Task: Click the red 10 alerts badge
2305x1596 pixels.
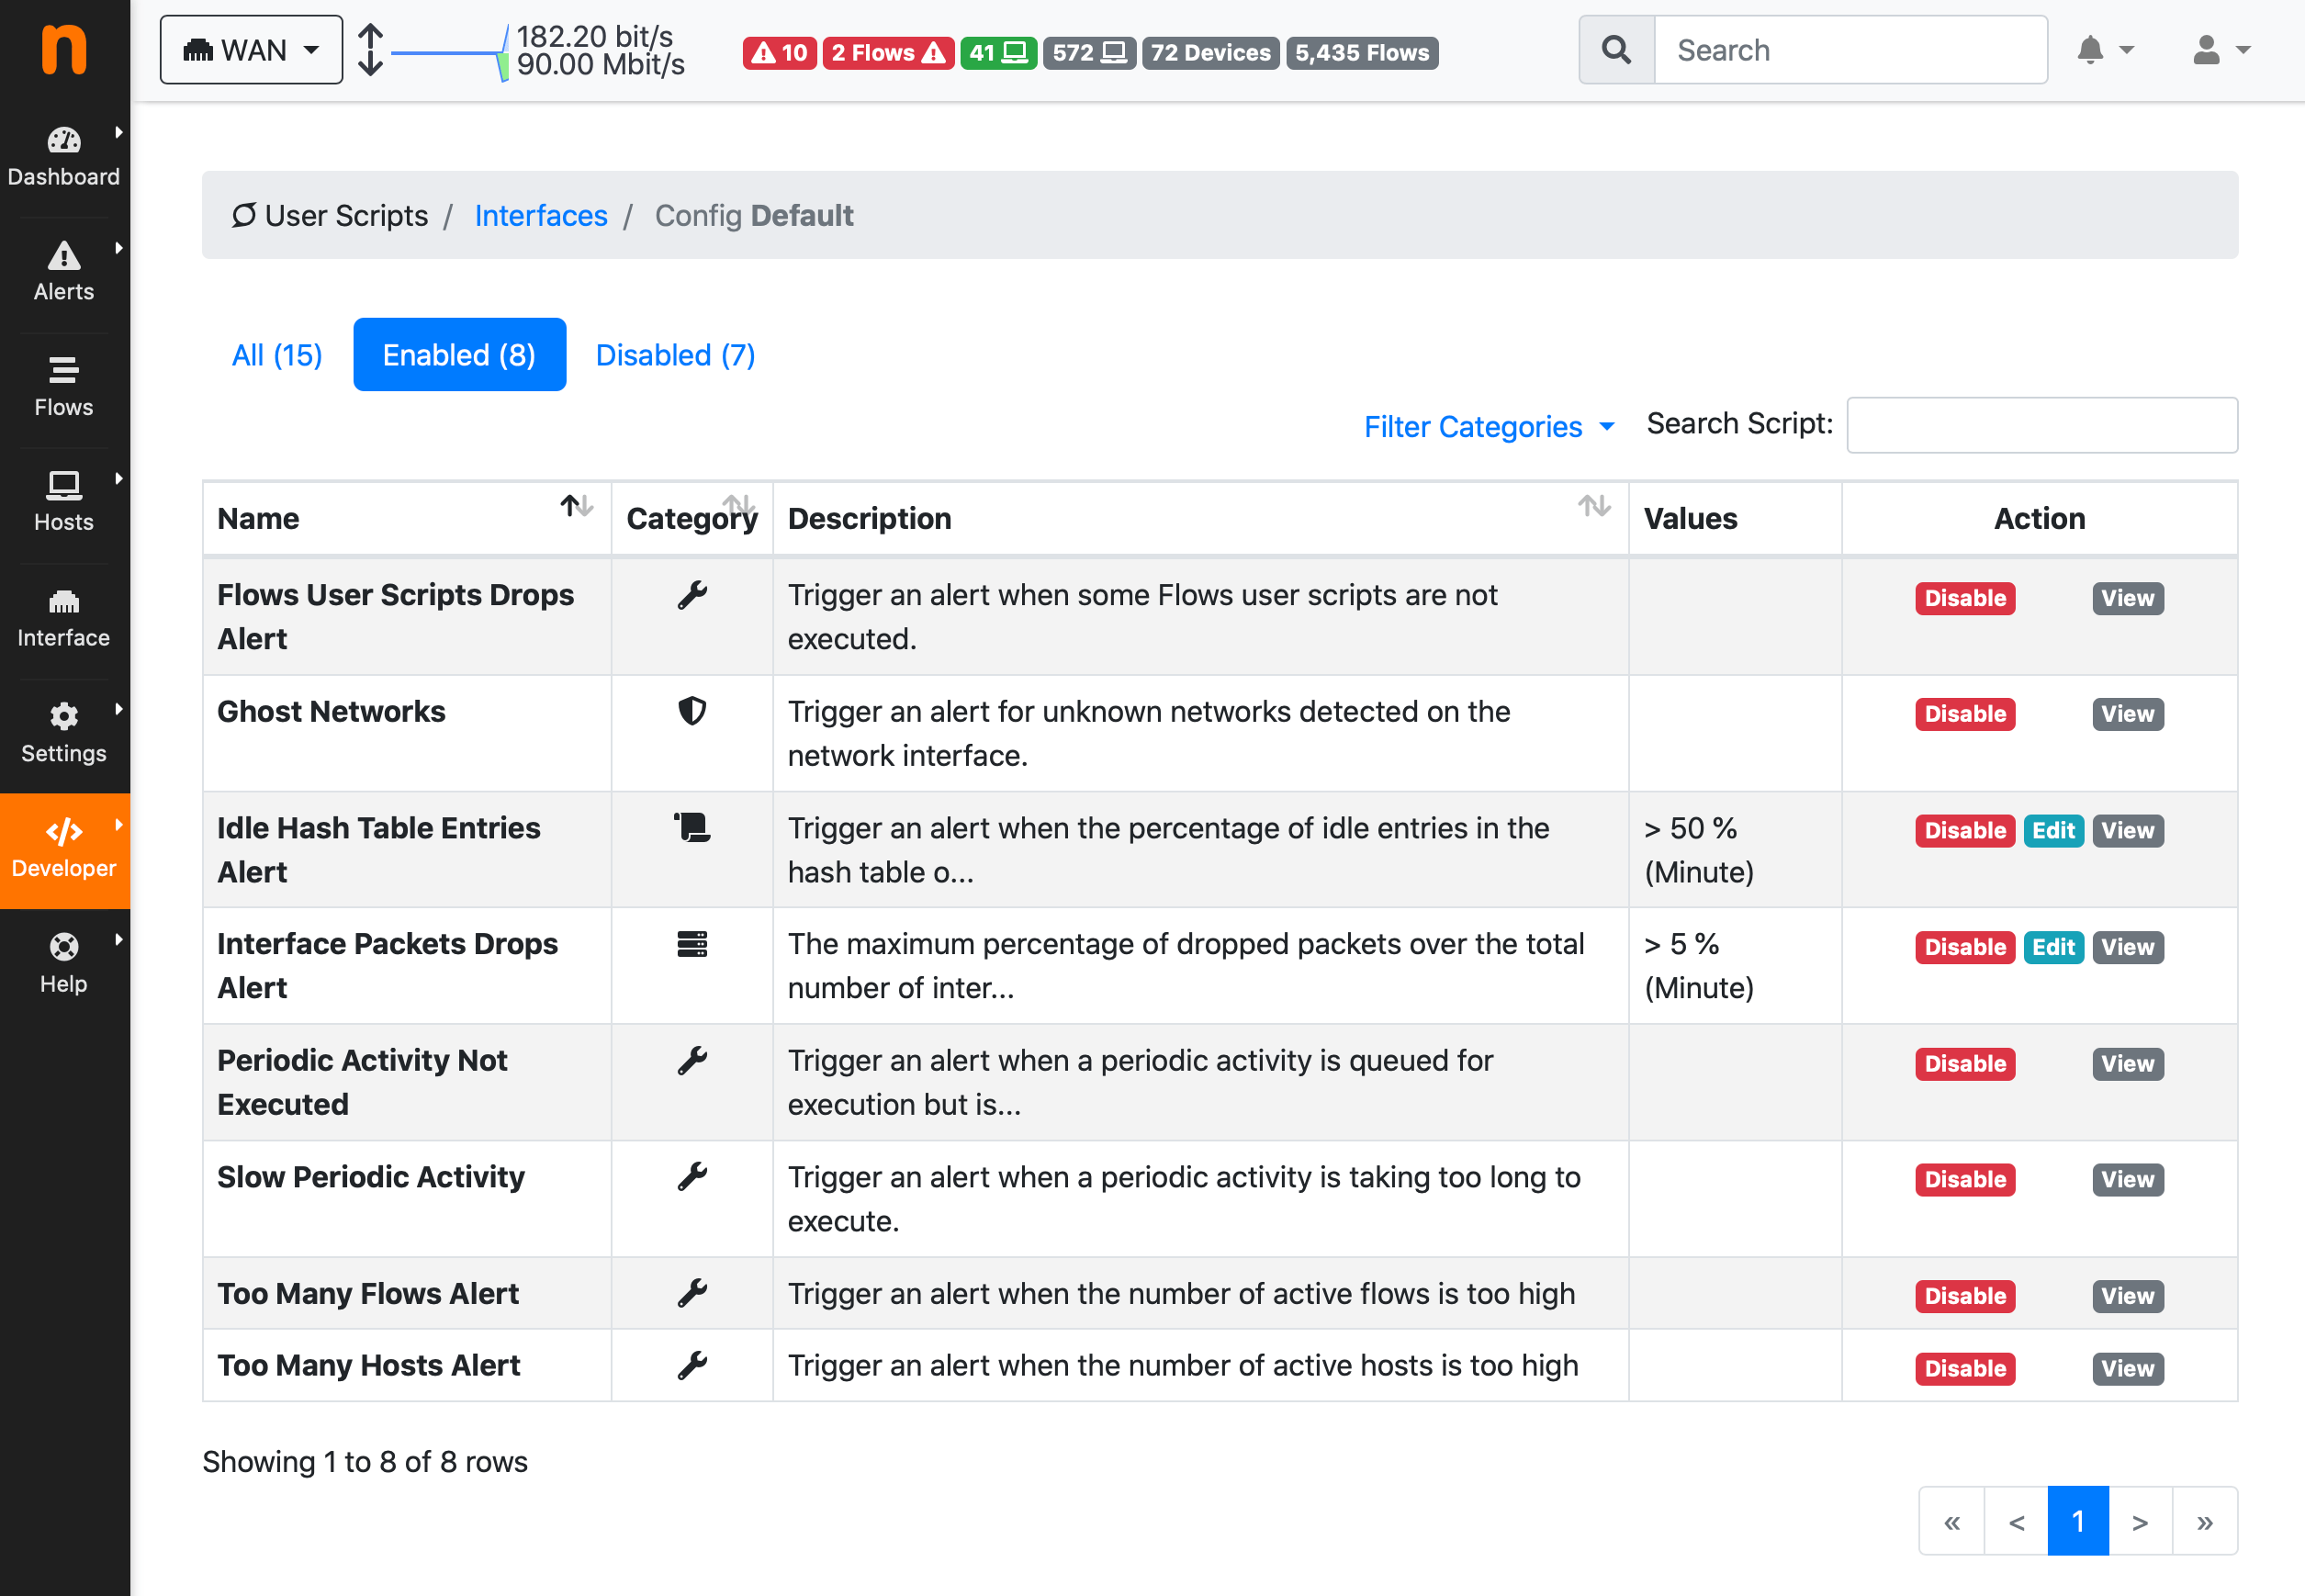Action: point(779,53)
